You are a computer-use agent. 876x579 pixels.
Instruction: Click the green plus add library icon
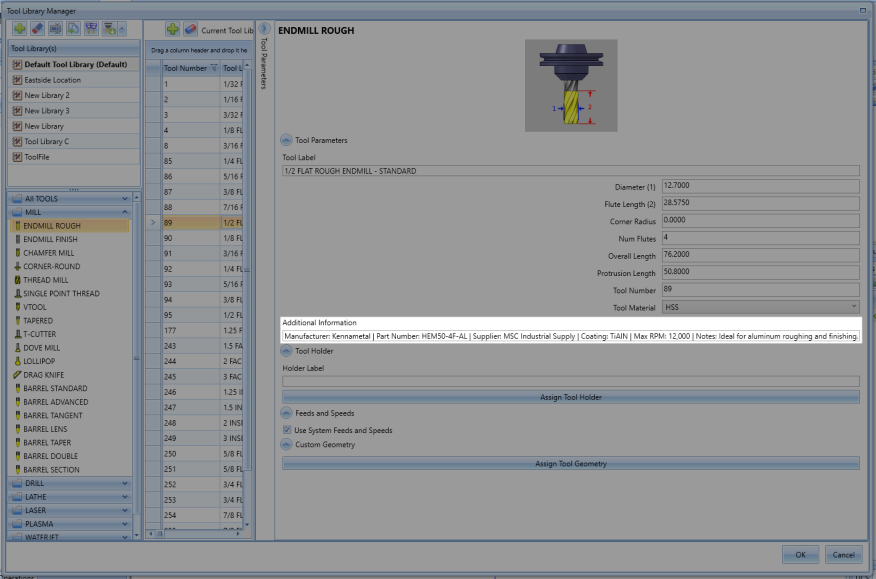click(x=18, y=30)
